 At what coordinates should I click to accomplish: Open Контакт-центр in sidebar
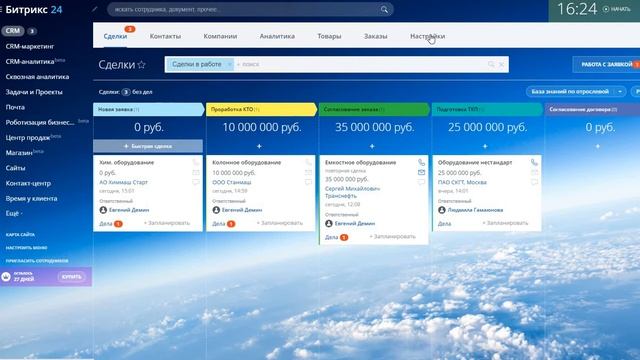(x=28, y=183)
